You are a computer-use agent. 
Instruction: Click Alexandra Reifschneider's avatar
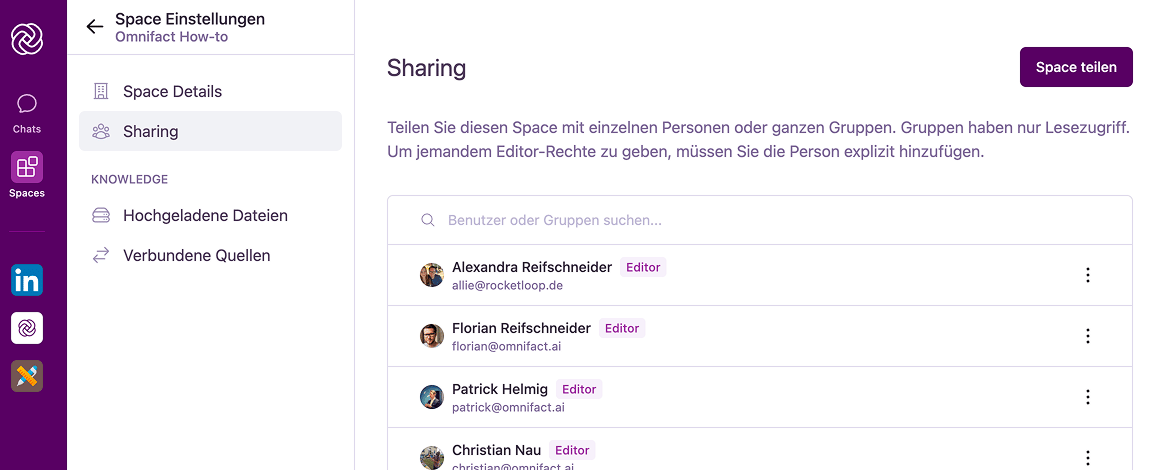pos(432,275)
